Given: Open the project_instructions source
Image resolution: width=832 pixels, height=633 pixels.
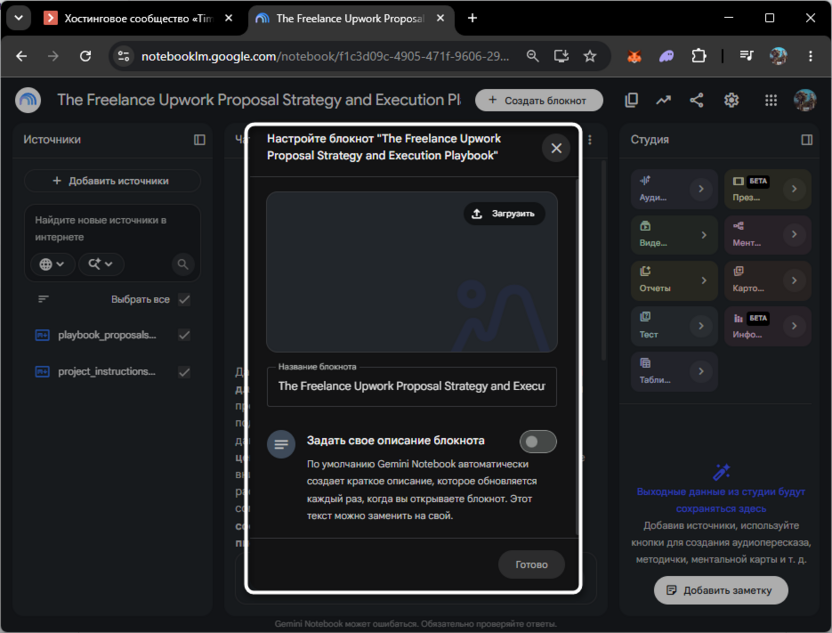Looking at the screenshot, I should [x=107, y=371].
